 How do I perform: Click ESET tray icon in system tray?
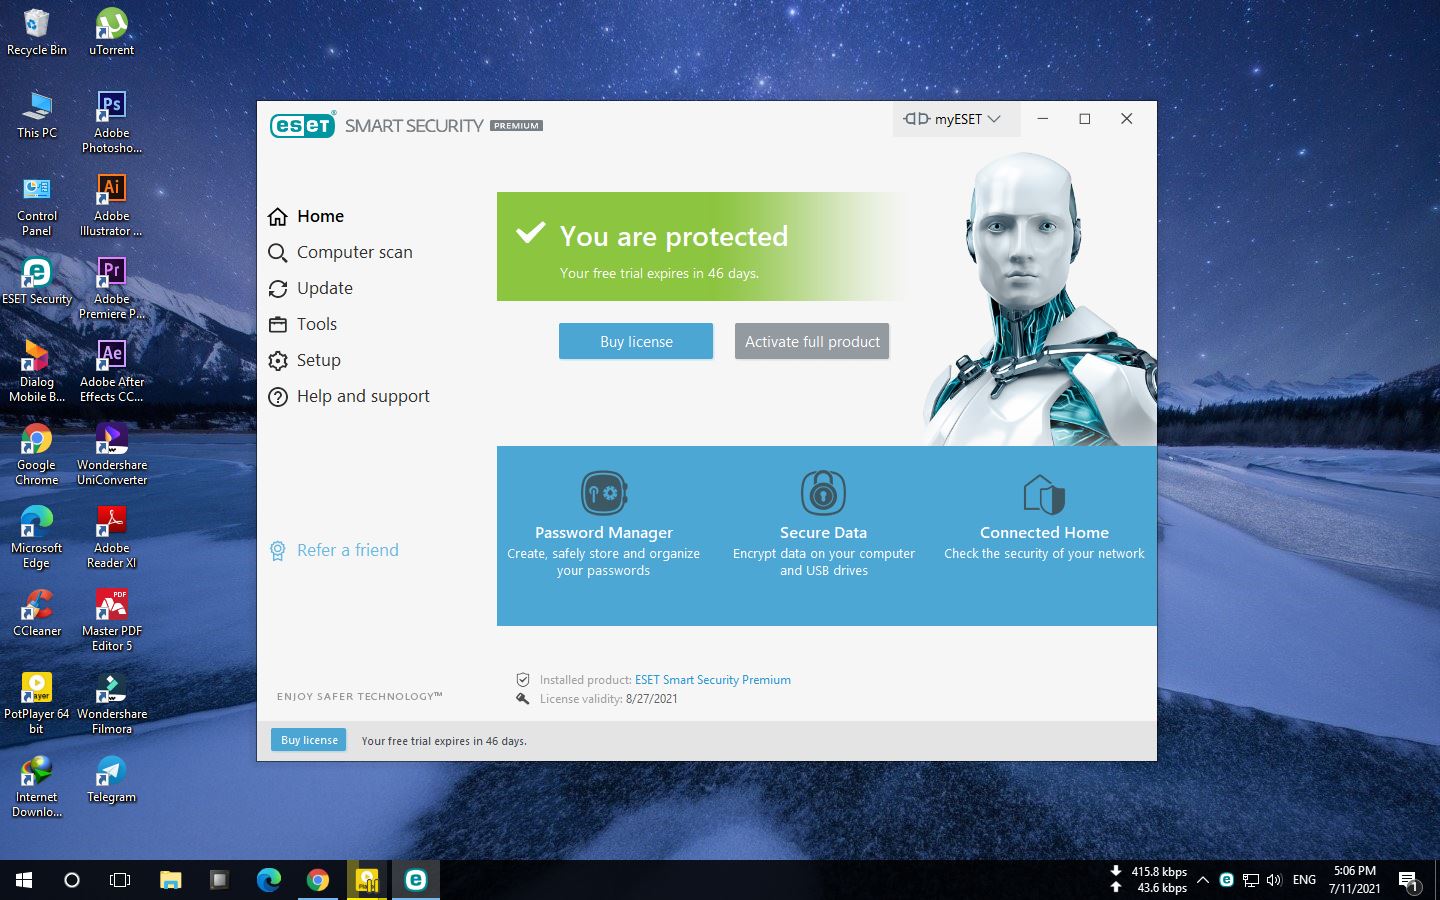coord(1226,880)
